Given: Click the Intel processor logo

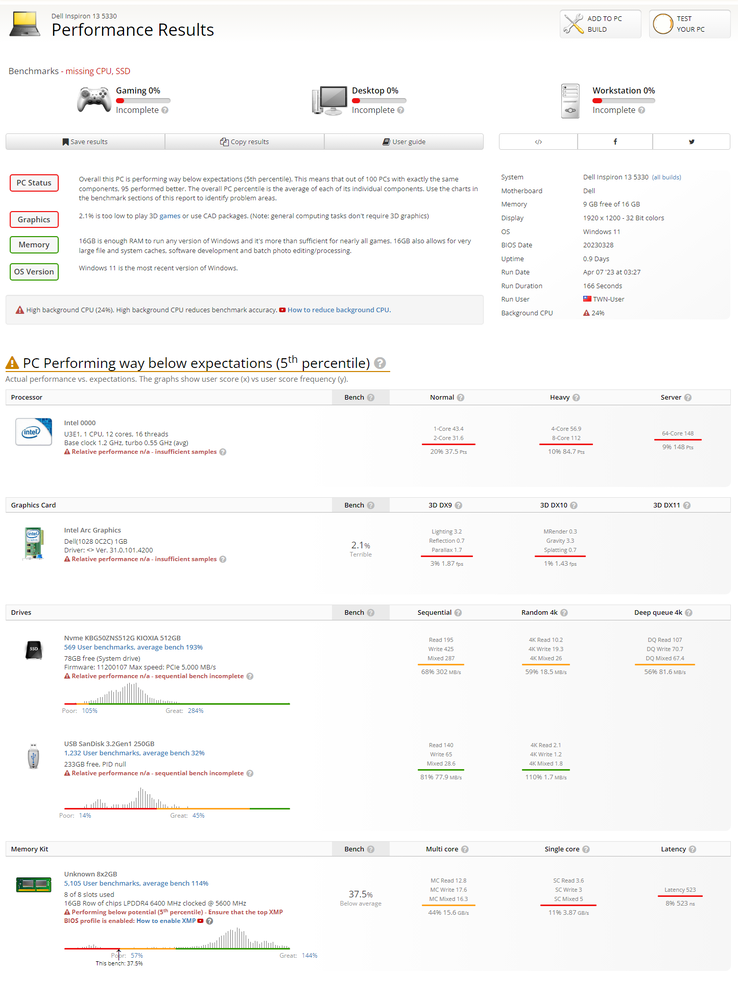Looking at the screenshot, I should tap(34, 432).
